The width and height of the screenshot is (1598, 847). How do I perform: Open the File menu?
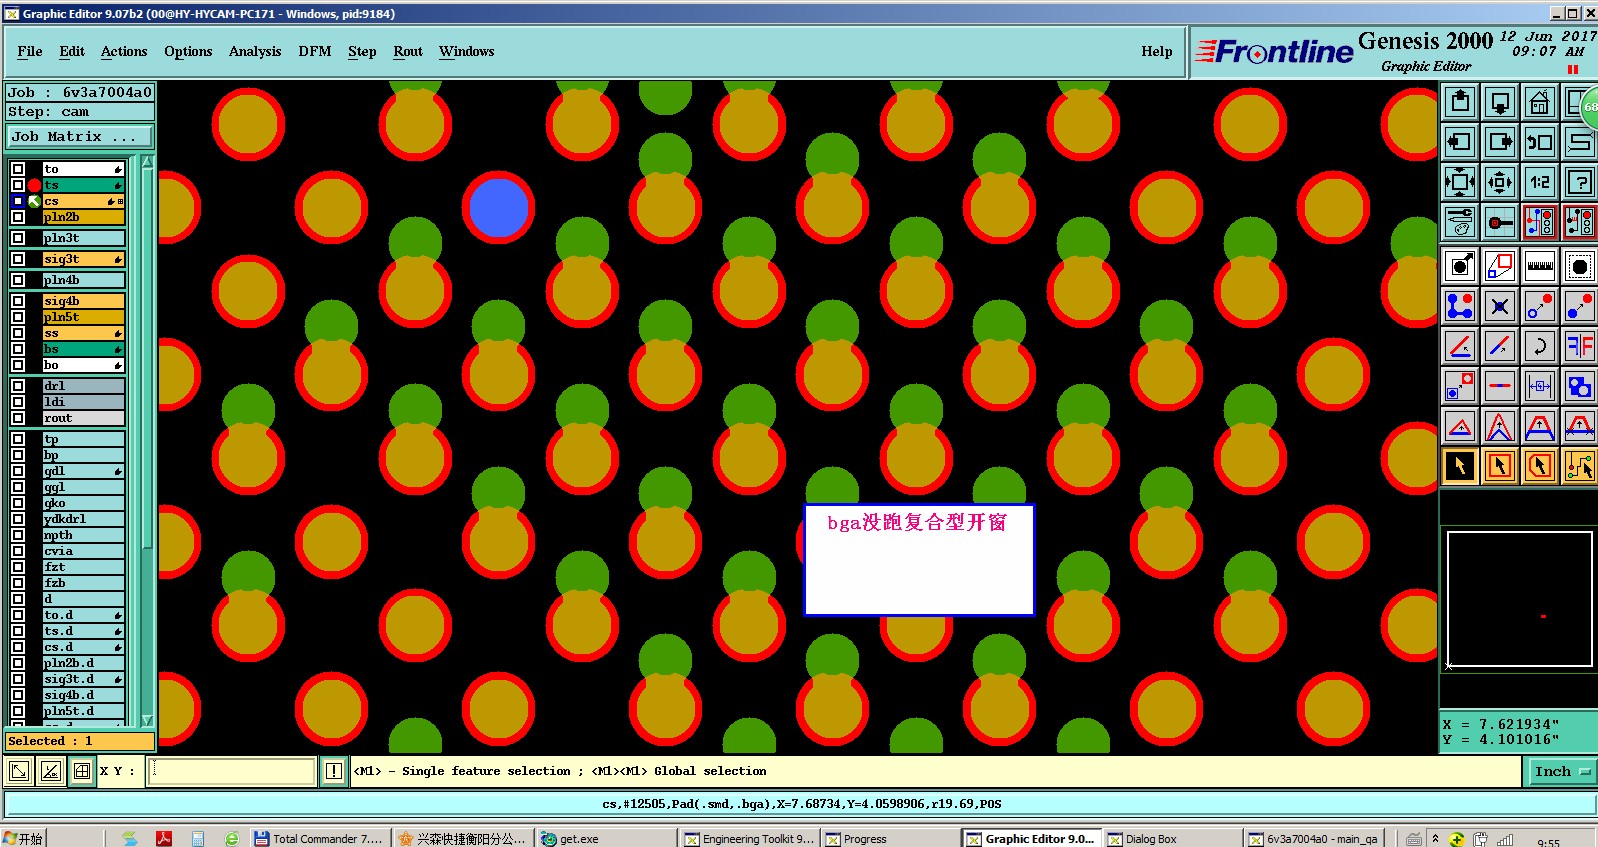(x=30, y=51)
